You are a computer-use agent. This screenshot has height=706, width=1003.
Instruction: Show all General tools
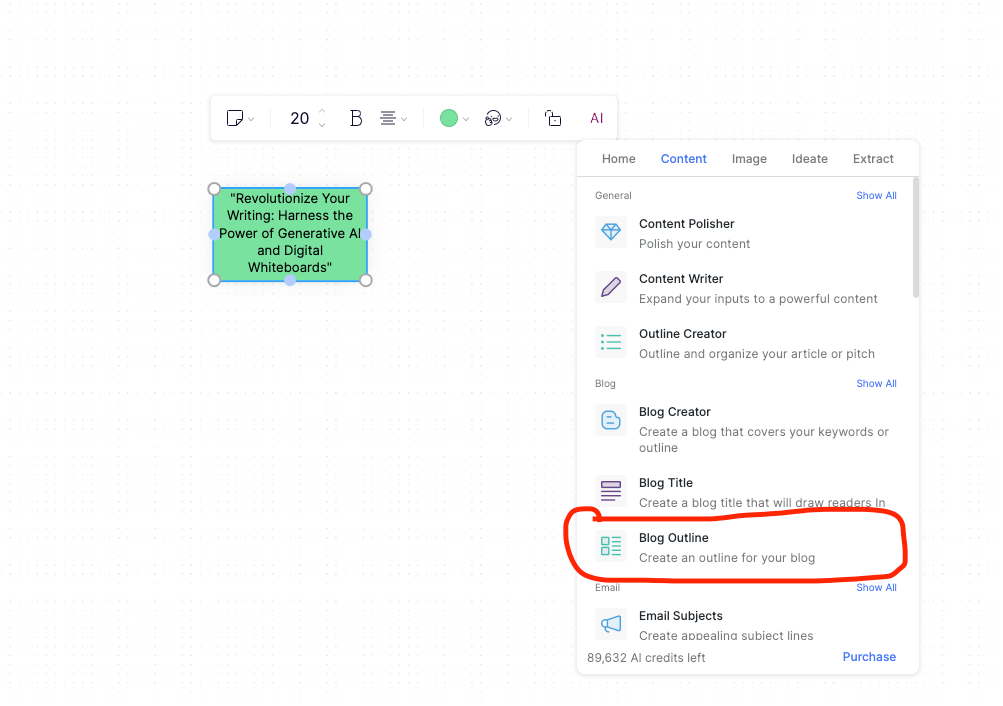click(876, 196)
